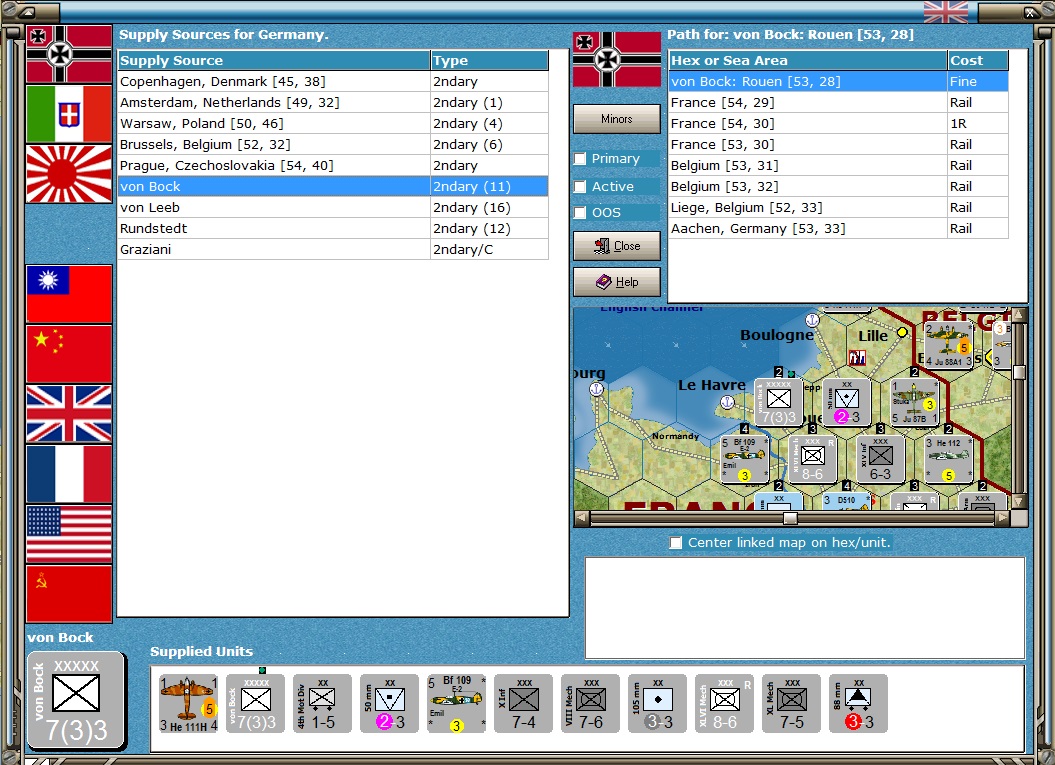The image size is (1055, 765).
Task: Check the OOS checkbox
Action: tap(581, 213)
